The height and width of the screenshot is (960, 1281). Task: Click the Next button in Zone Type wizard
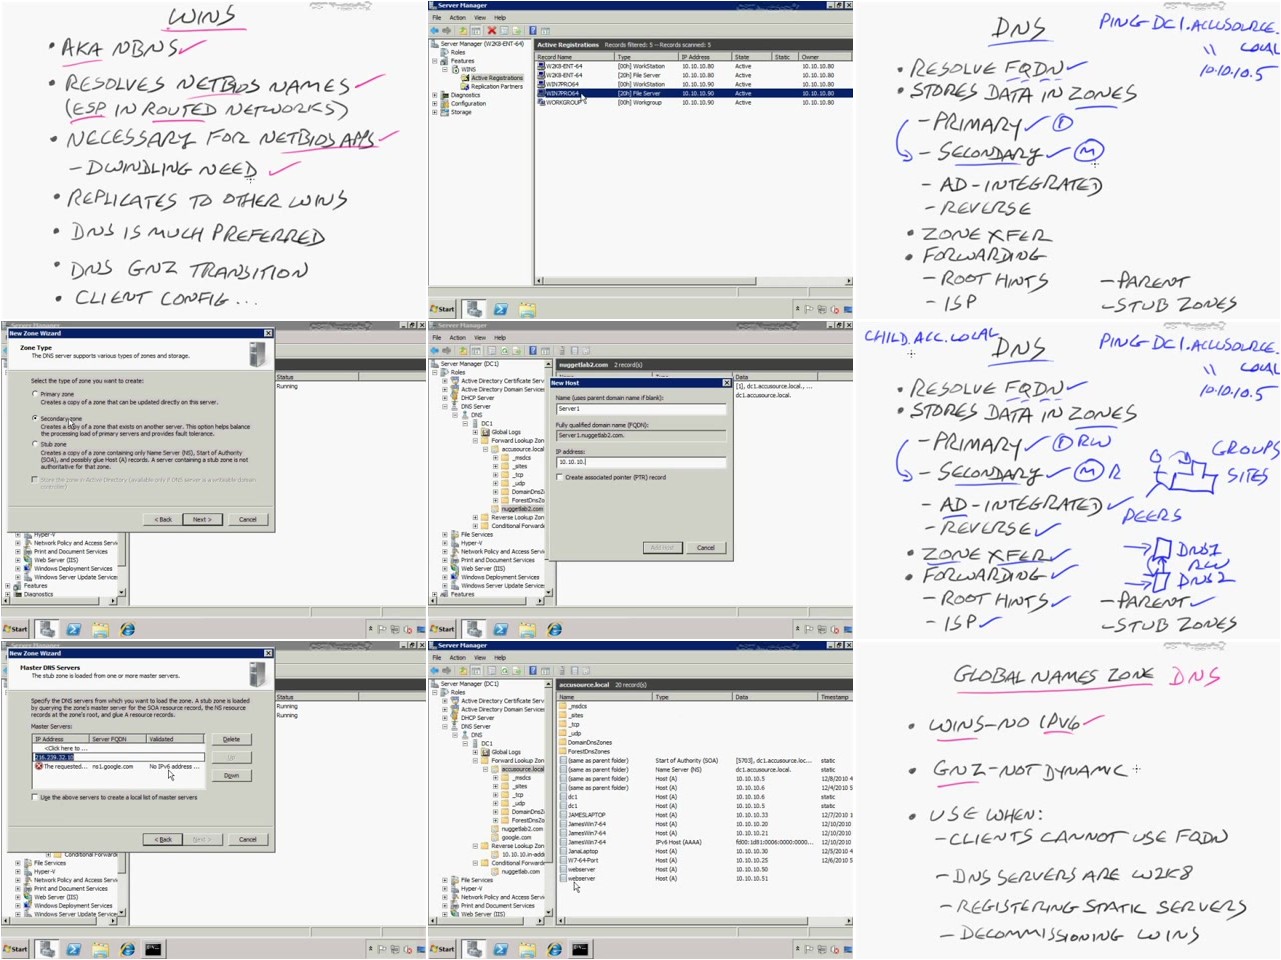tap(202, 519)
